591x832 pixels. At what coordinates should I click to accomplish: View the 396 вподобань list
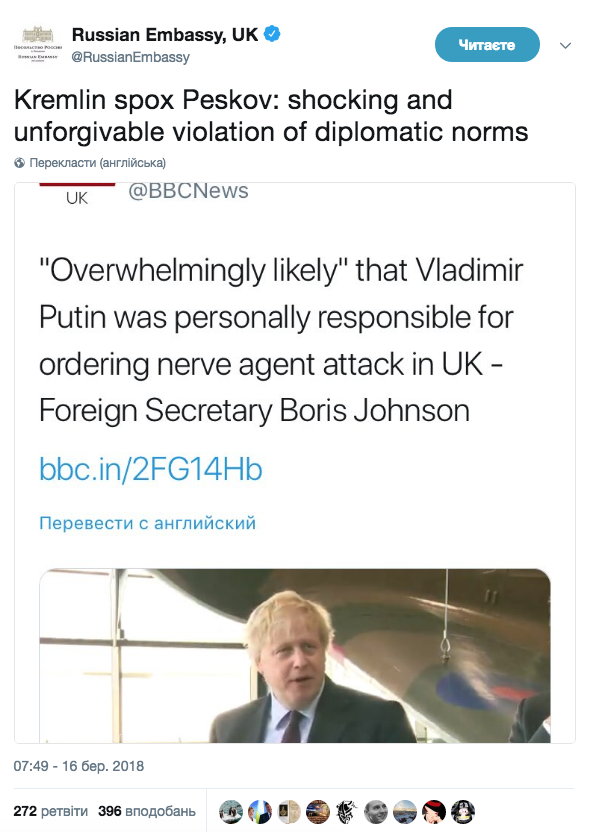[x=147, y=811]
